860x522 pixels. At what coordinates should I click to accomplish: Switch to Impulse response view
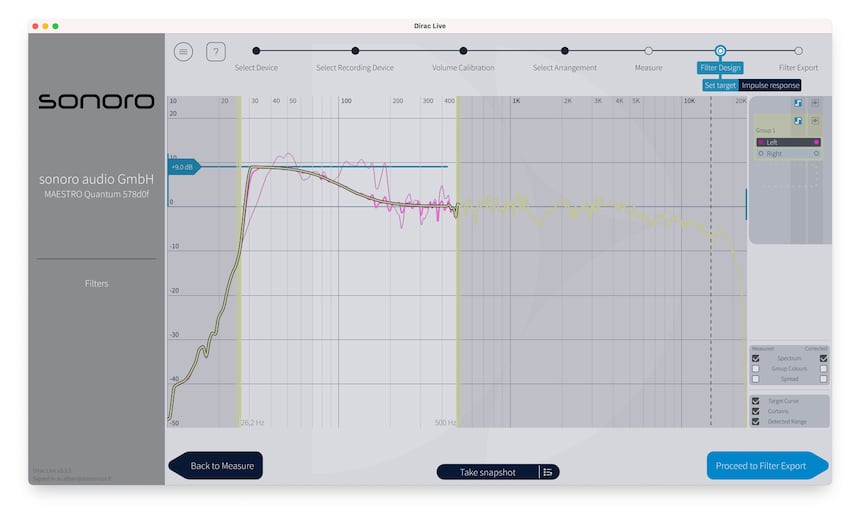click(x=770, y=86)
